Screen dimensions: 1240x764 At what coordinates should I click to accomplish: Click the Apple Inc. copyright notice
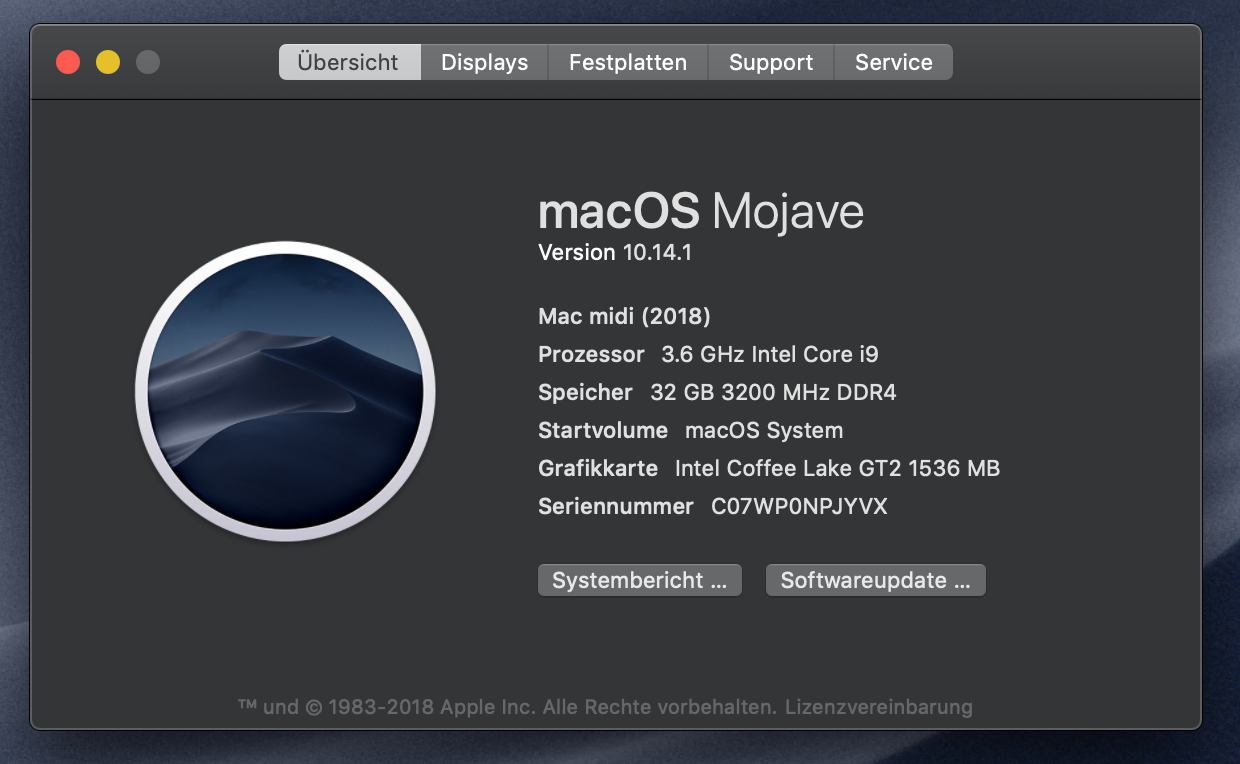507,707
